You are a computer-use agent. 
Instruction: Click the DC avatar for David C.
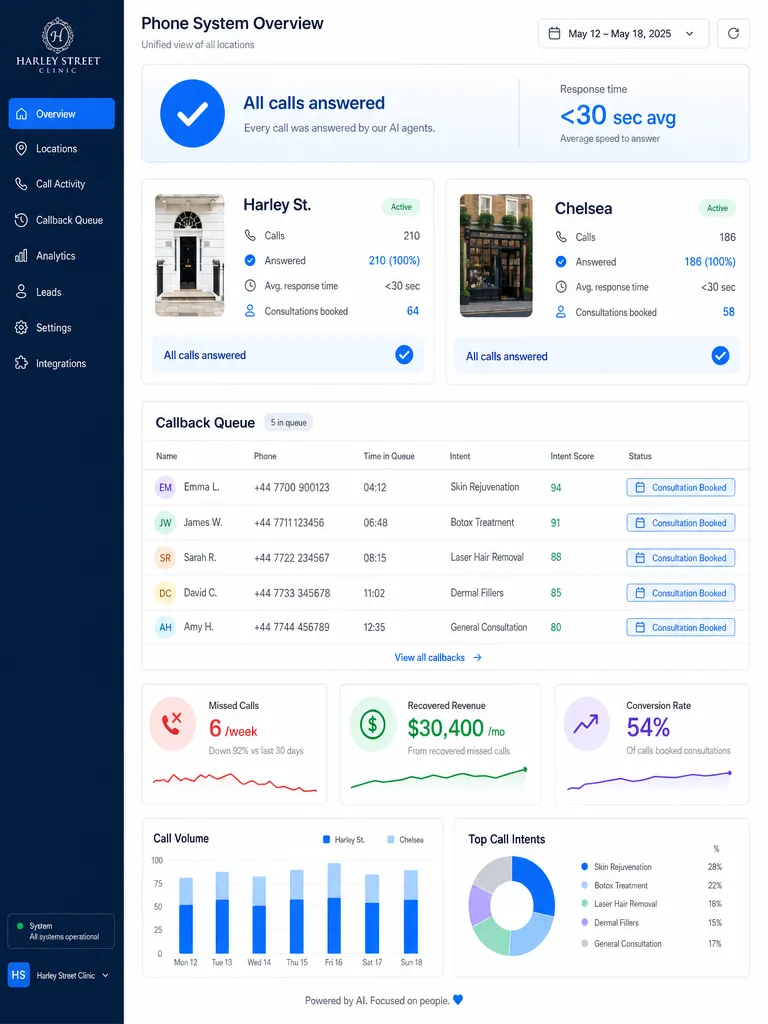165,593
